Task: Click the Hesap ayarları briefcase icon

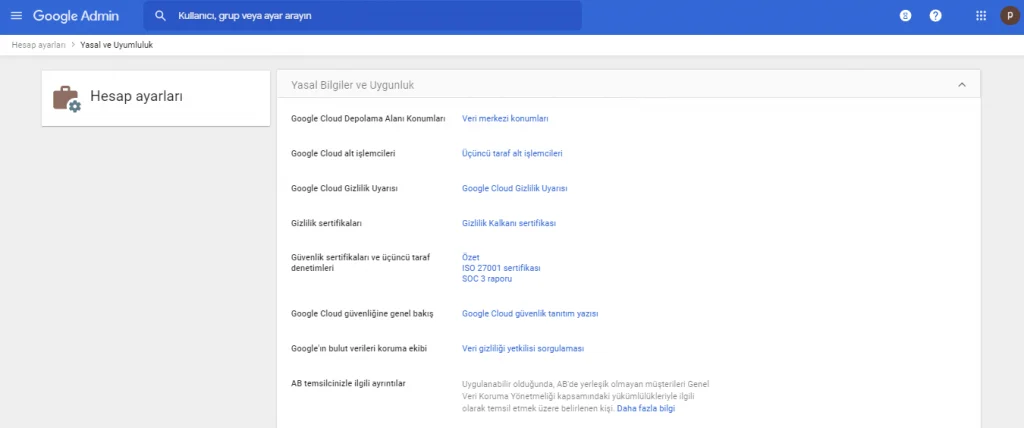Action: [x=67, y=99]
